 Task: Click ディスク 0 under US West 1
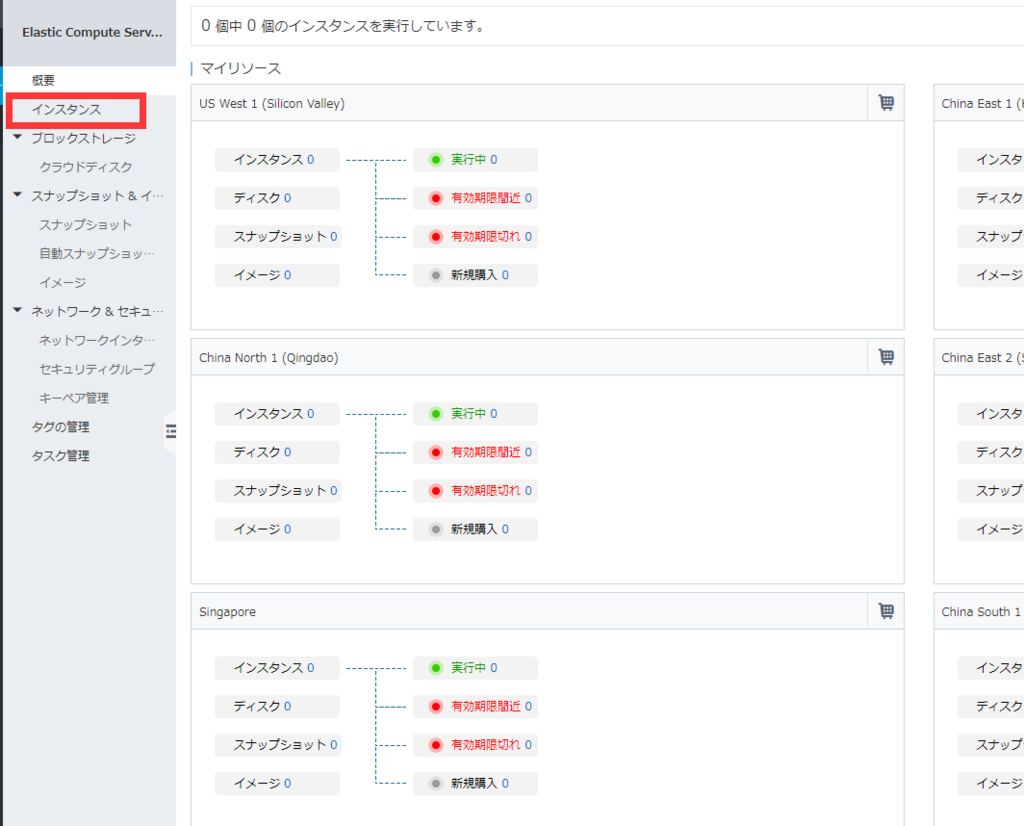pyautogui.click(x=277, y=198)
